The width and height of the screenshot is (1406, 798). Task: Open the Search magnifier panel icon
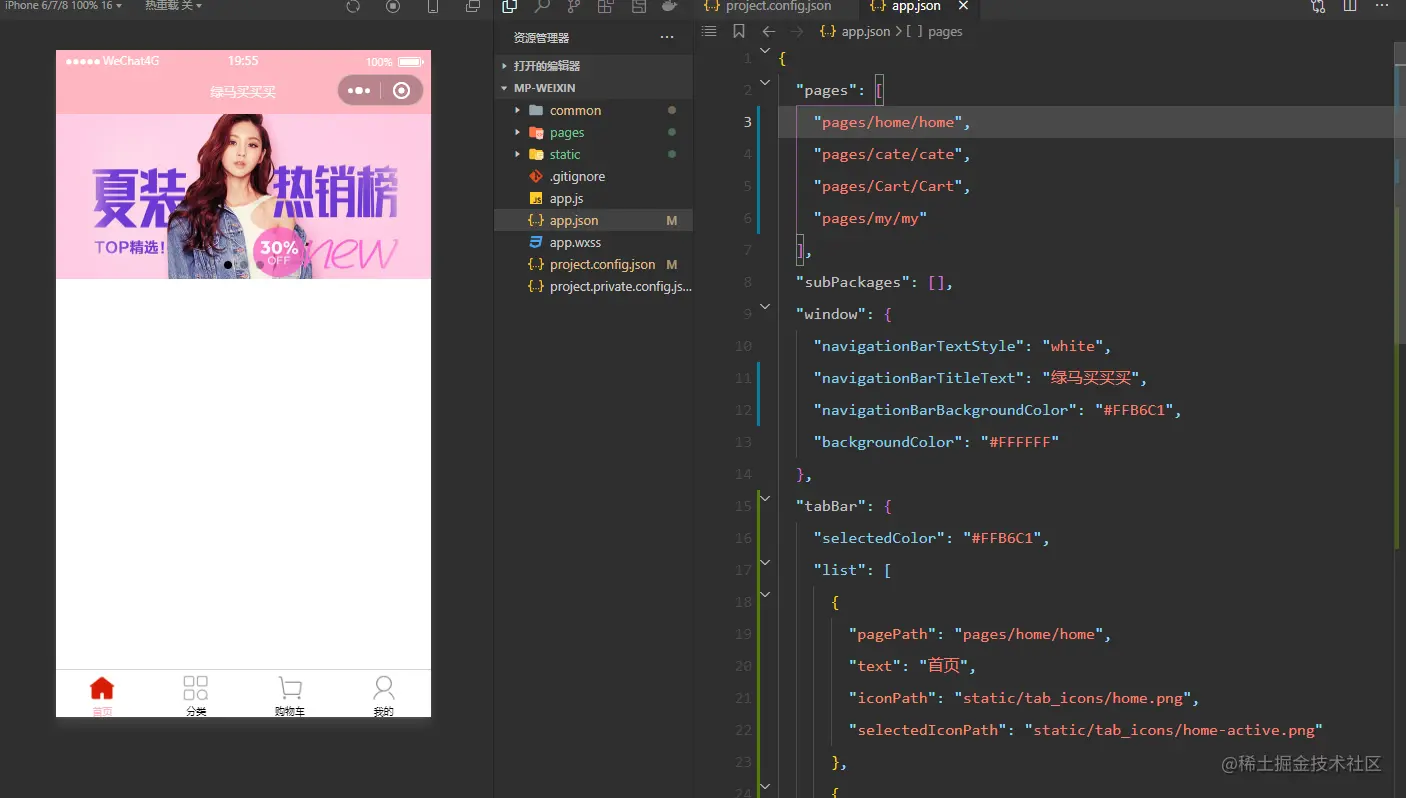[542, 6]
